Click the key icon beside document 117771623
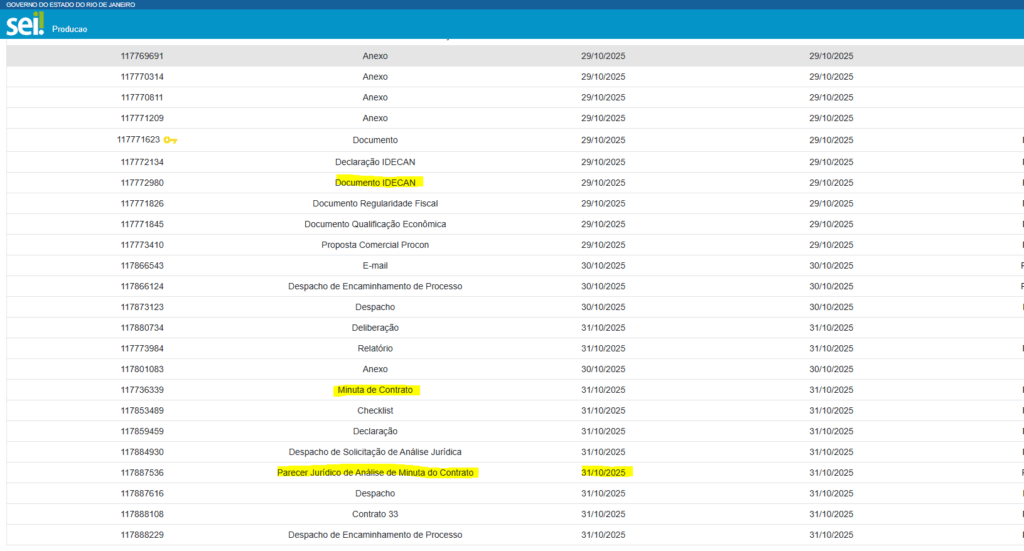This screenshot has height=551, width=1024. point(170,140)
